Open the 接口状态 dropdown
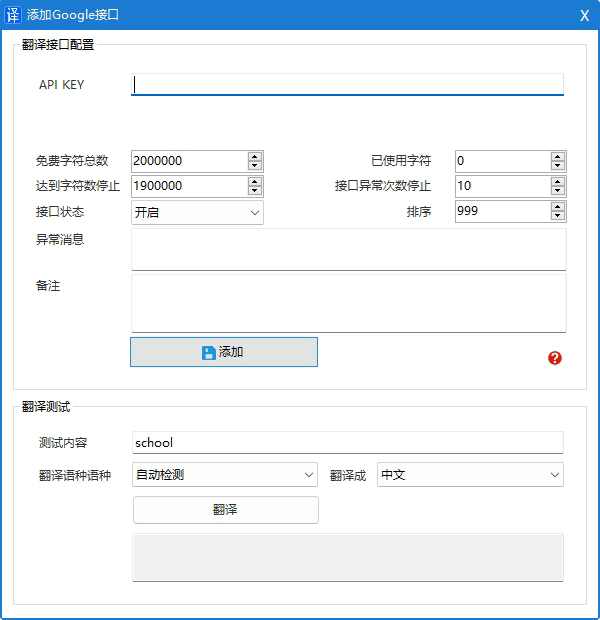The image size is (600, 620). pos(197,212)
